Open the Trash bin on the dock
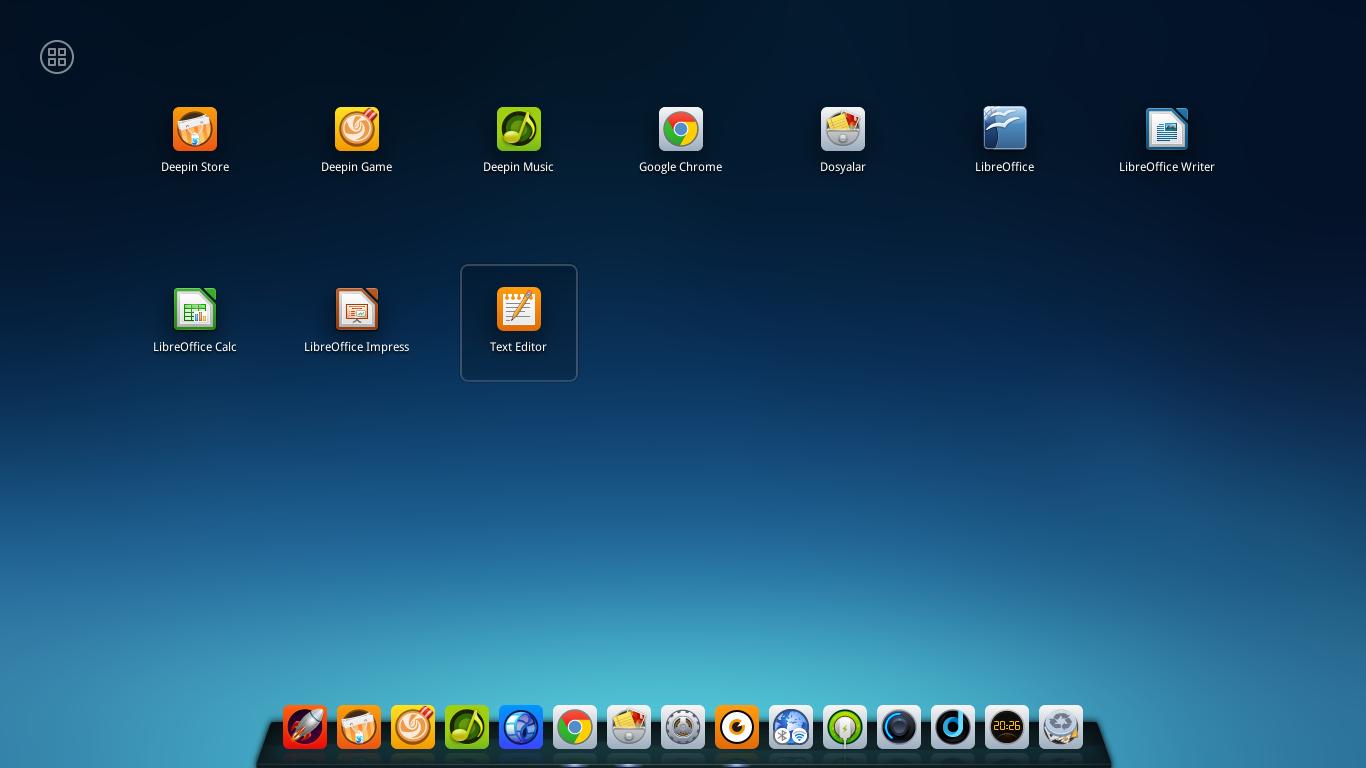Screen dimensions: 1366x768 click(1061, 727)
